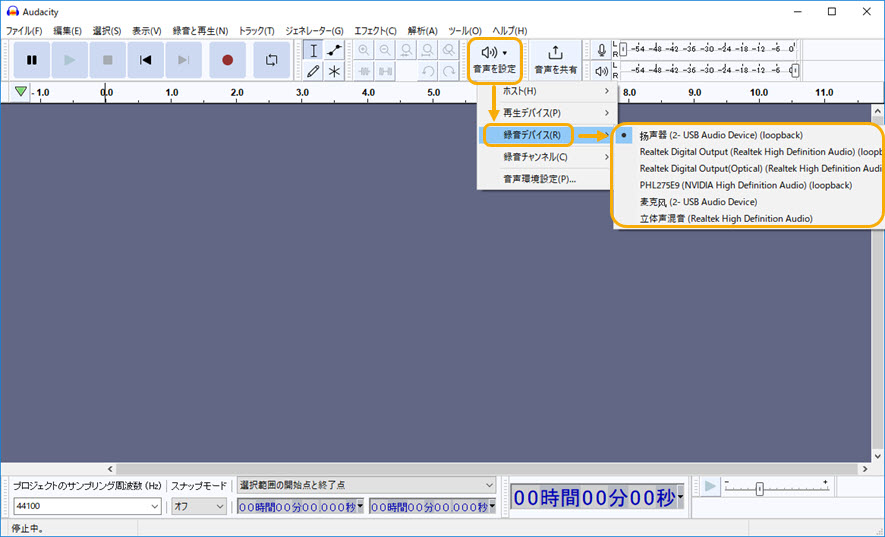
Task: Open the 表示(V) menu
Action: [x=146, y=30]
